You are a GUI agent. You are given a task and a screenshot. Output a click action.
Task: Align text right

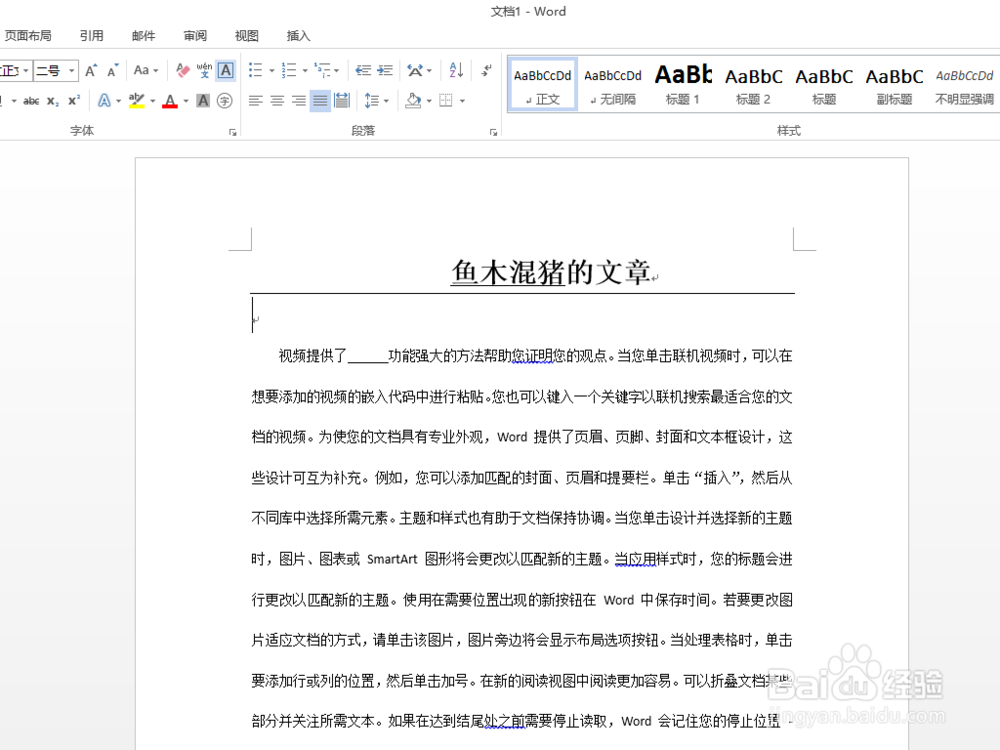click(298, 101)
